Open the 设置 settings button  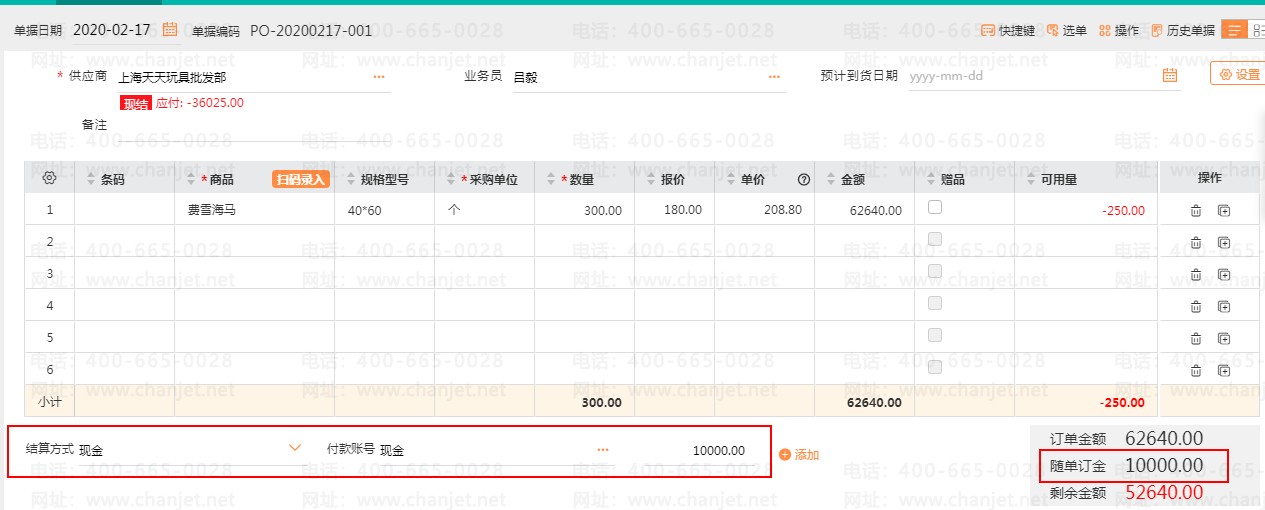click(x=1240, y=74)
